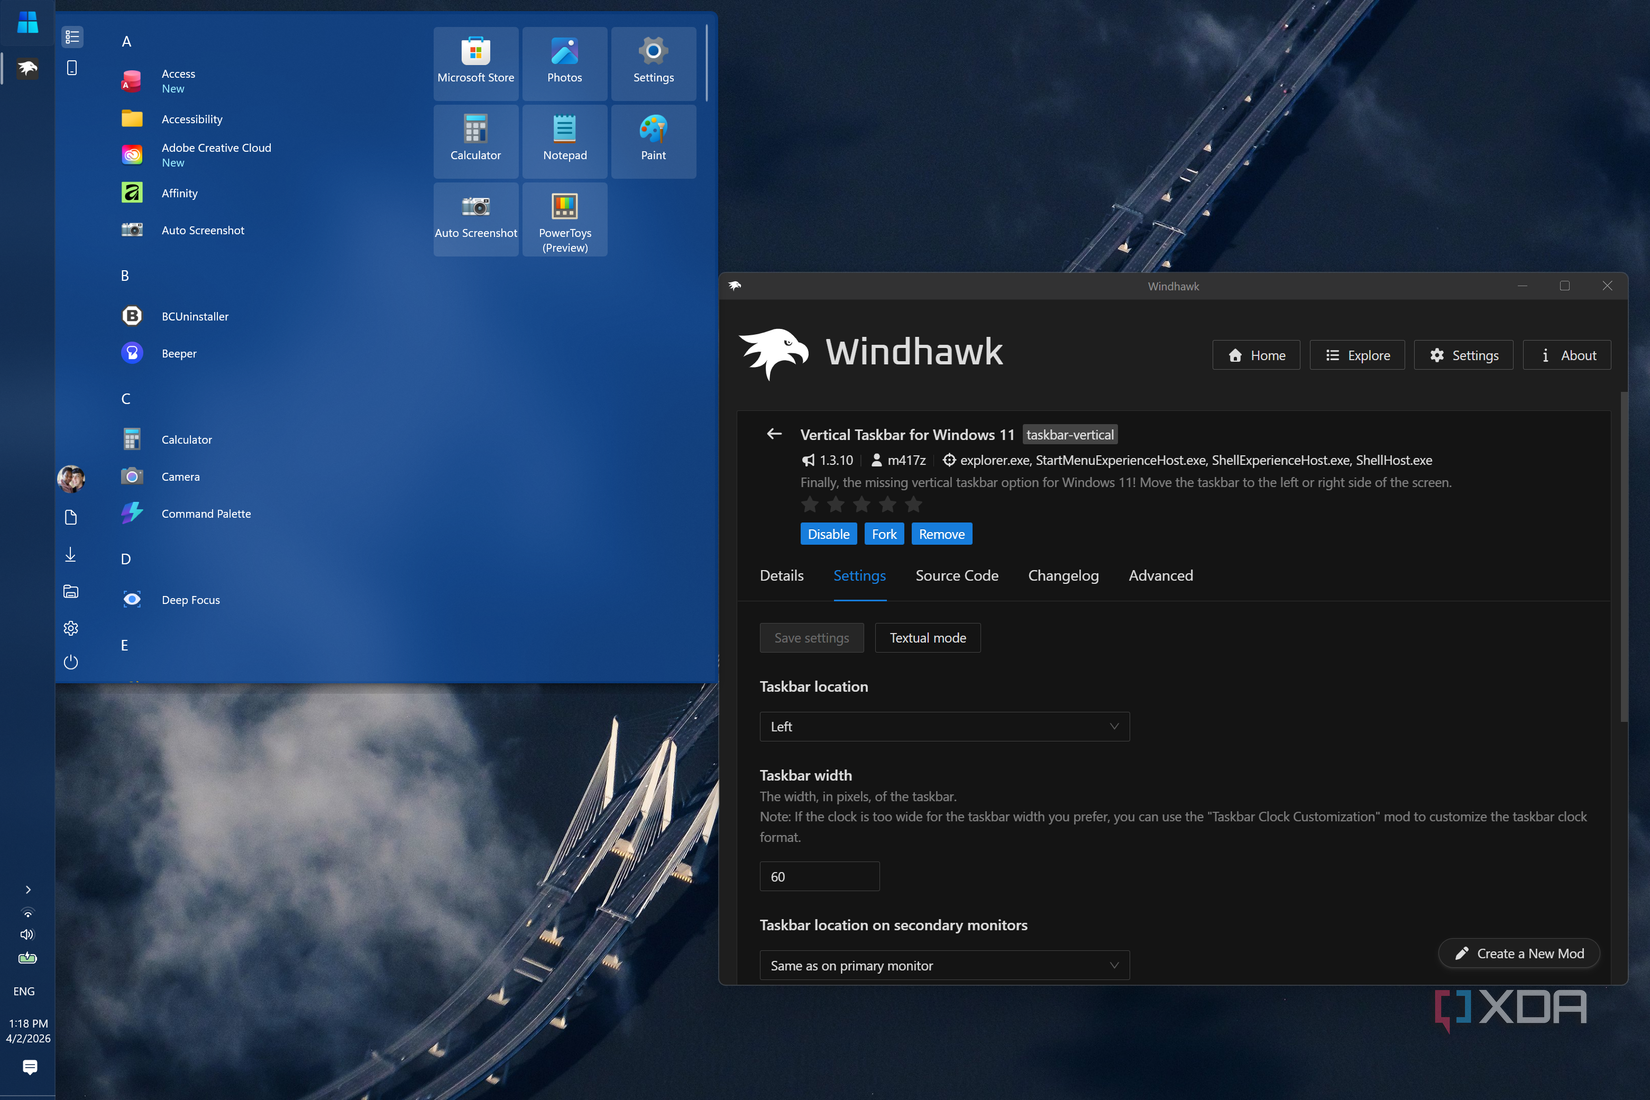Rate the mod with the fifth star
Screen dimensions: 1650x1100
[913, 505]
